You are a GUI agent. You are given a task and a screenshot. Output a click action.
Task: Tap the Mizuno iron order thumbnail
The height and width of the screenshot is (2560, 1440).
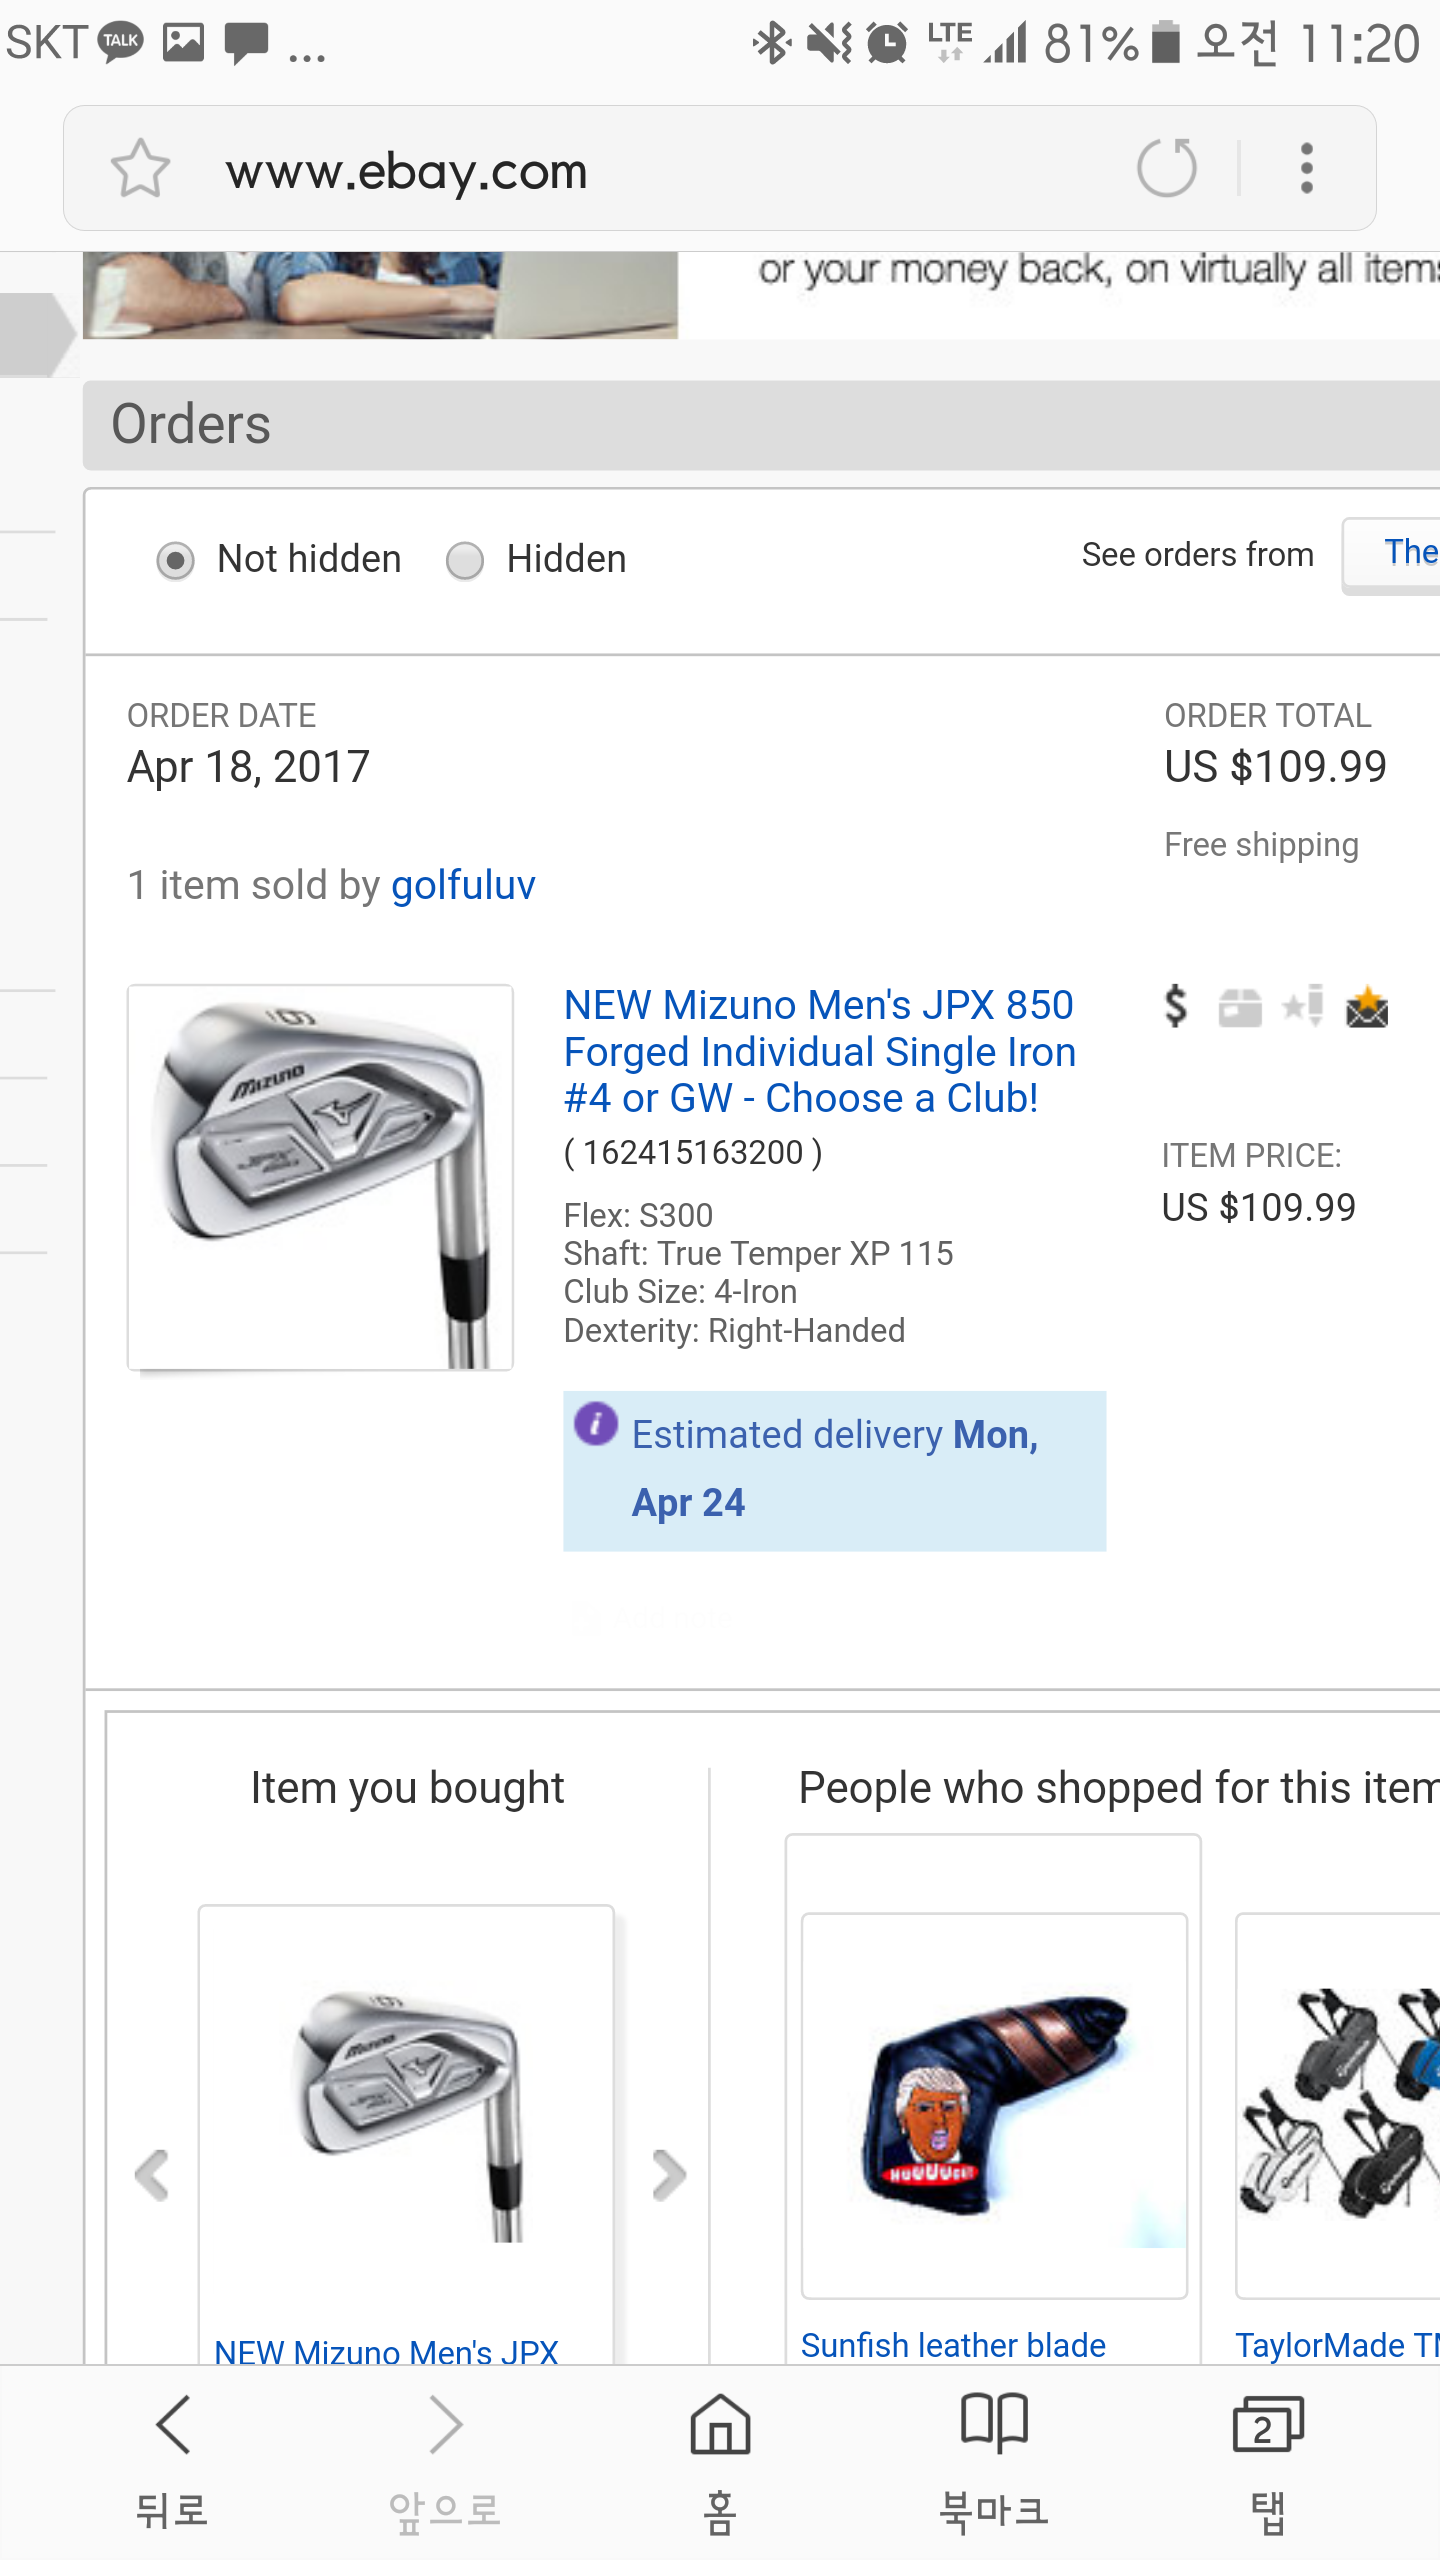pos(320,1177)
